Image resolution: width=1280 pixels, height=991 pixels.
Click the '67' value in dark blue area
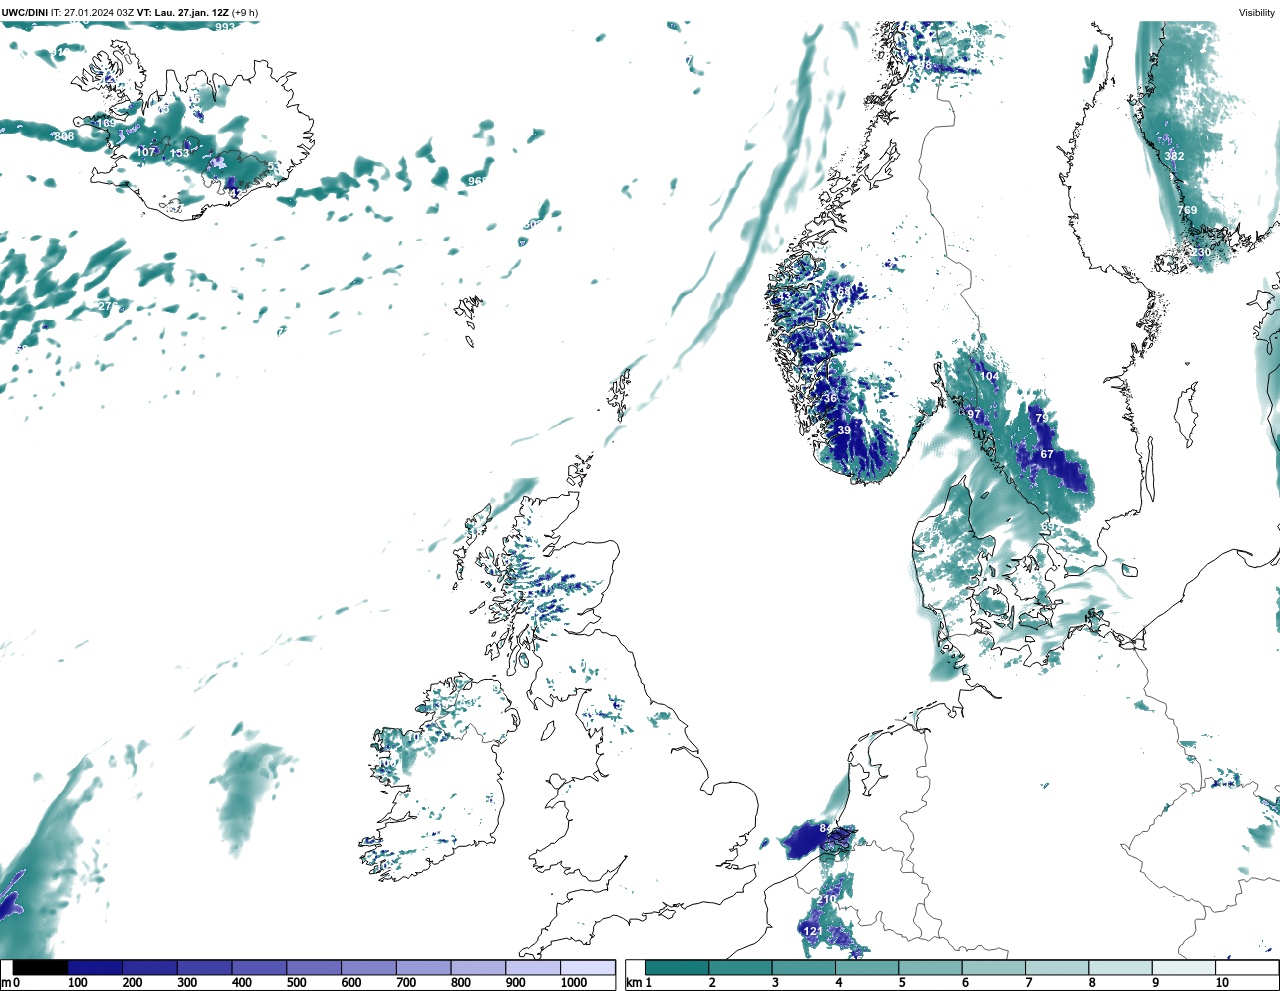coord(1047,454)
